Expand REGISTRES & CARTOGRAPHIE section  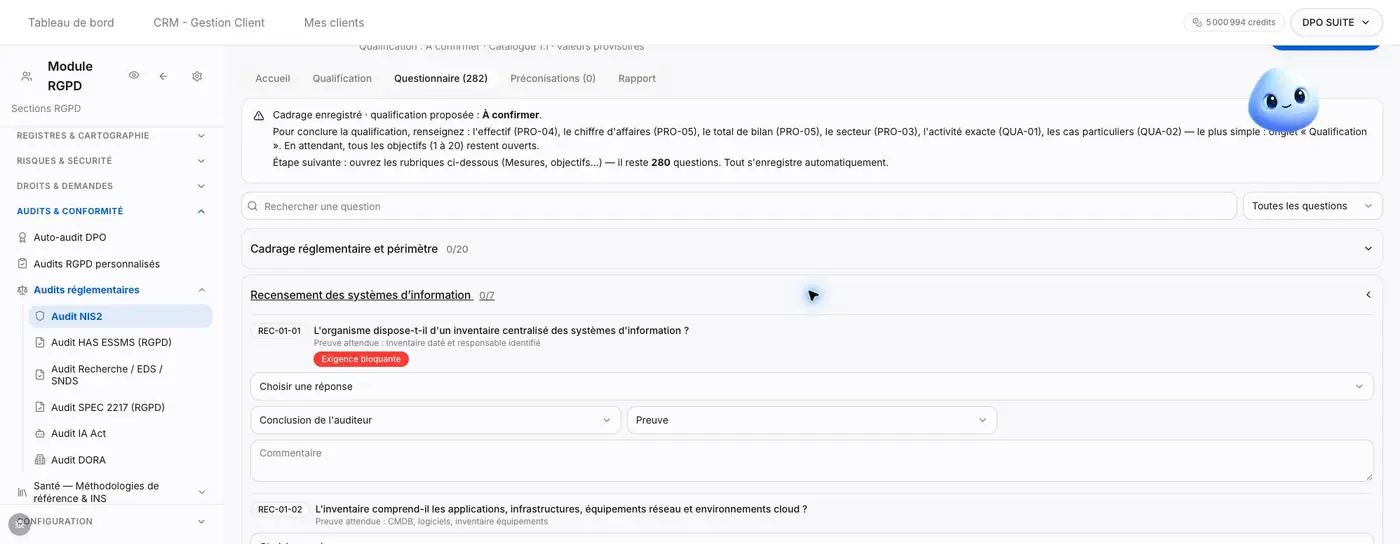(x=201, y=135)
